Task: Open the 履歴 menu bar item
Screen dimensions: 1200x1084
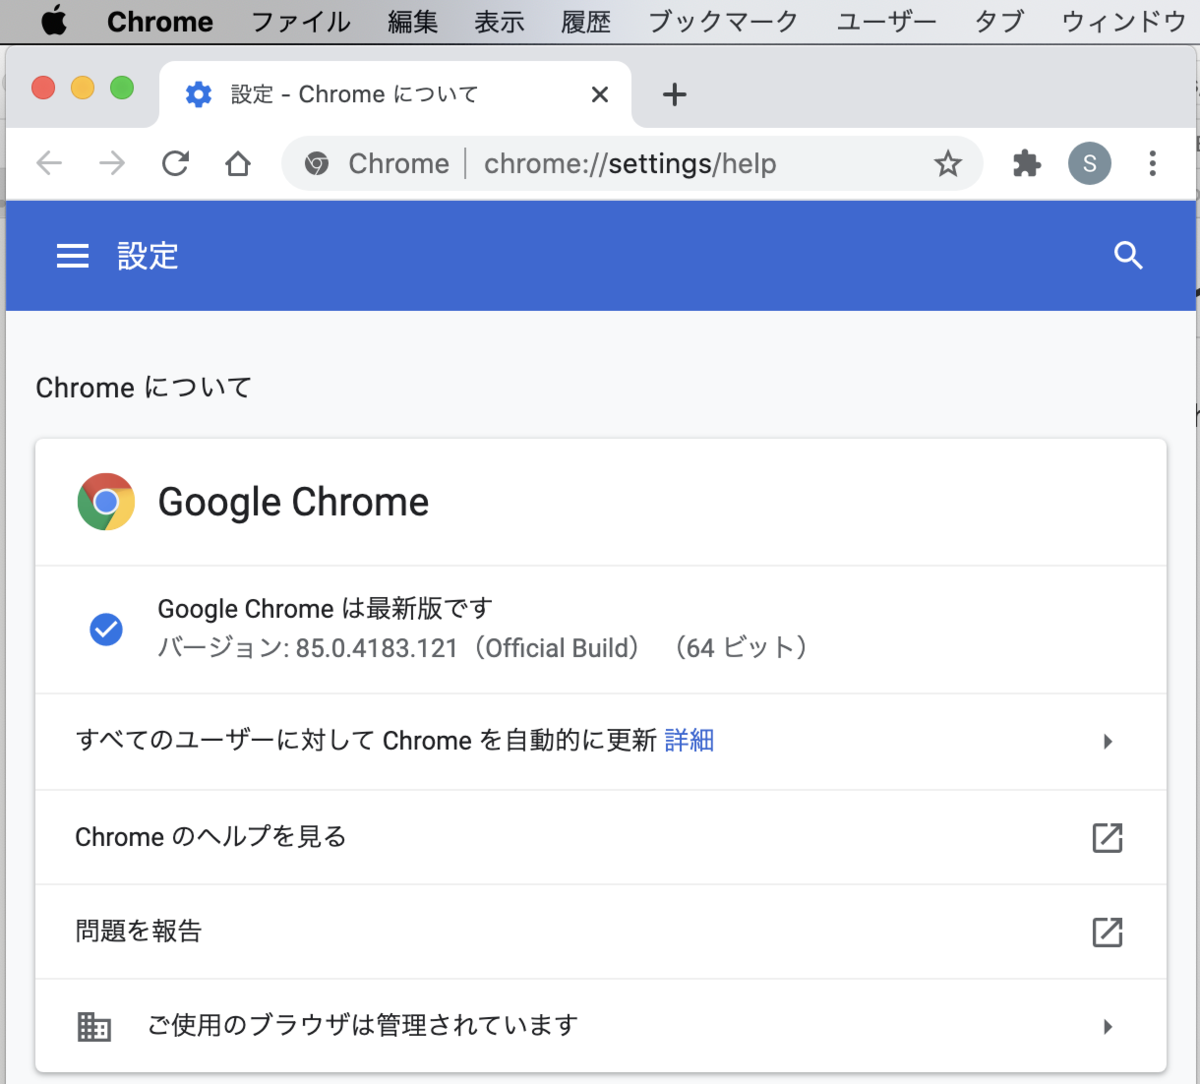Action: [x=586, y=21]
